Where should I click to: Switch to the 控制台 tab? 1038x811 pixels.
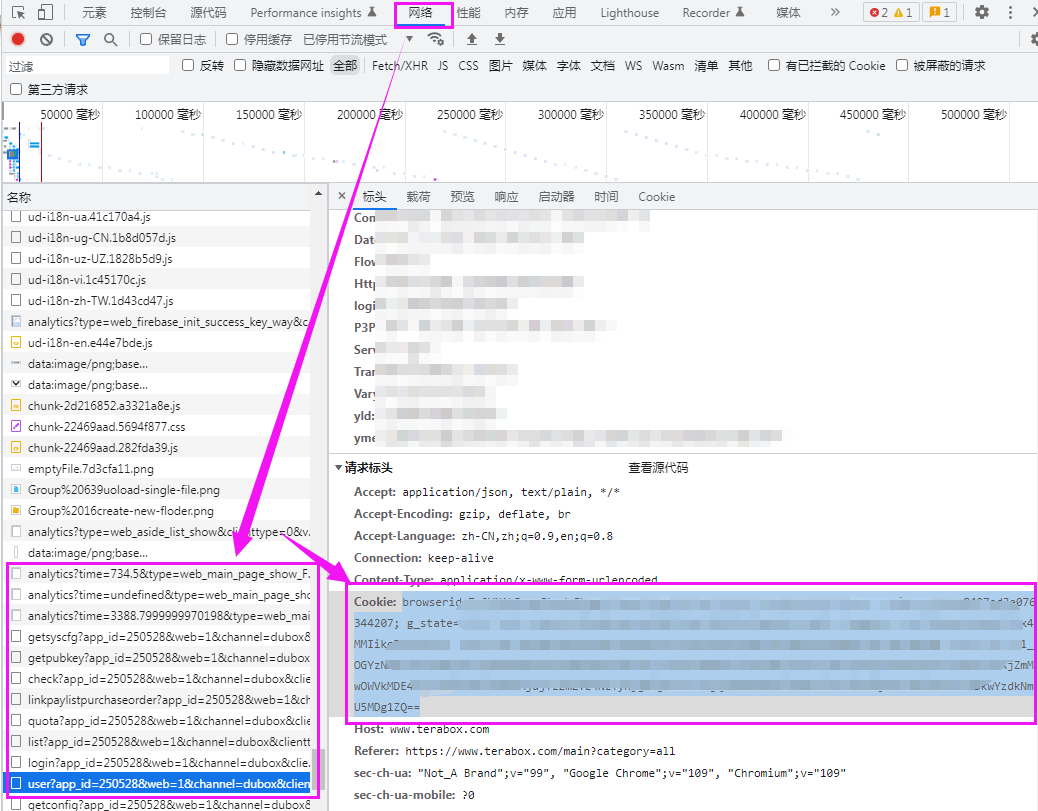[x=148, y=13]
